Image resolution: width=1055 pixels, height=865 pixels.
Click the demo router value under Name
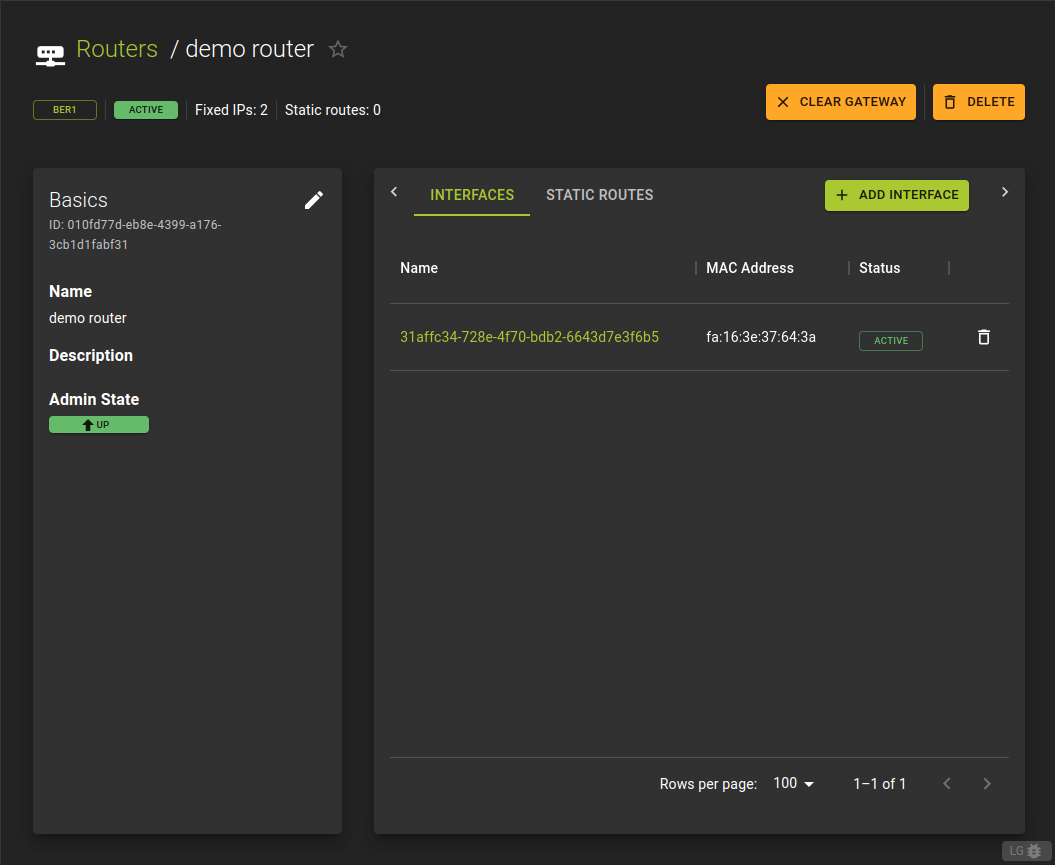coord(87,318)
